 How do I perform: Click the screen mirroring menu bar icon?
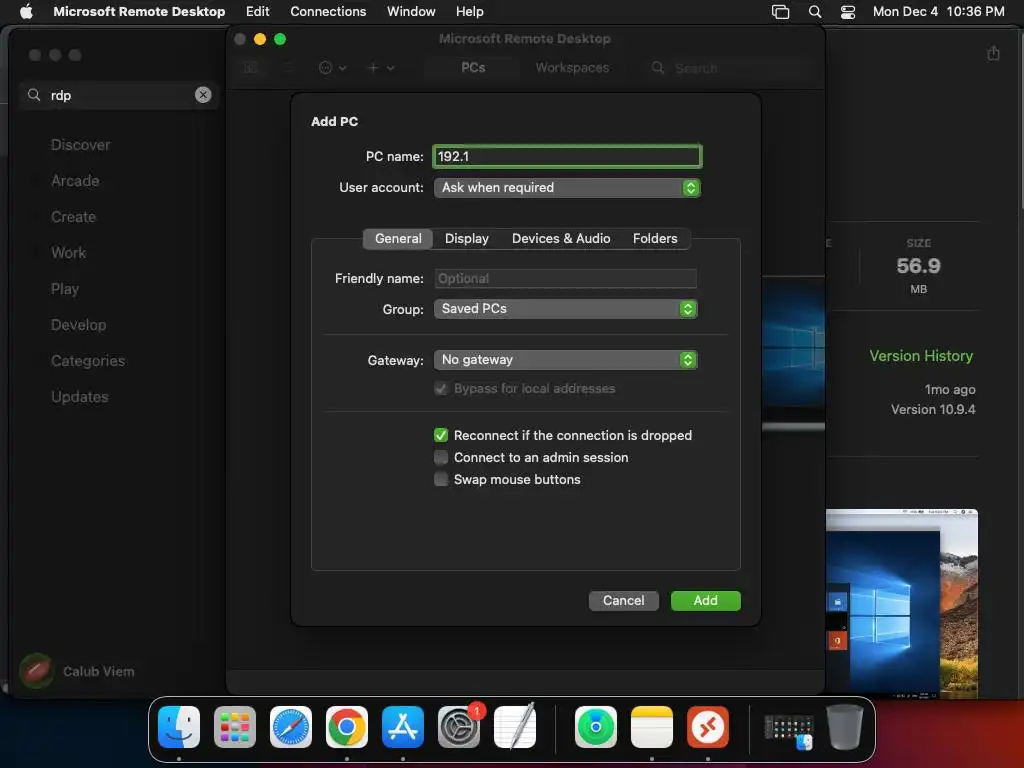[x=780, y=11]
